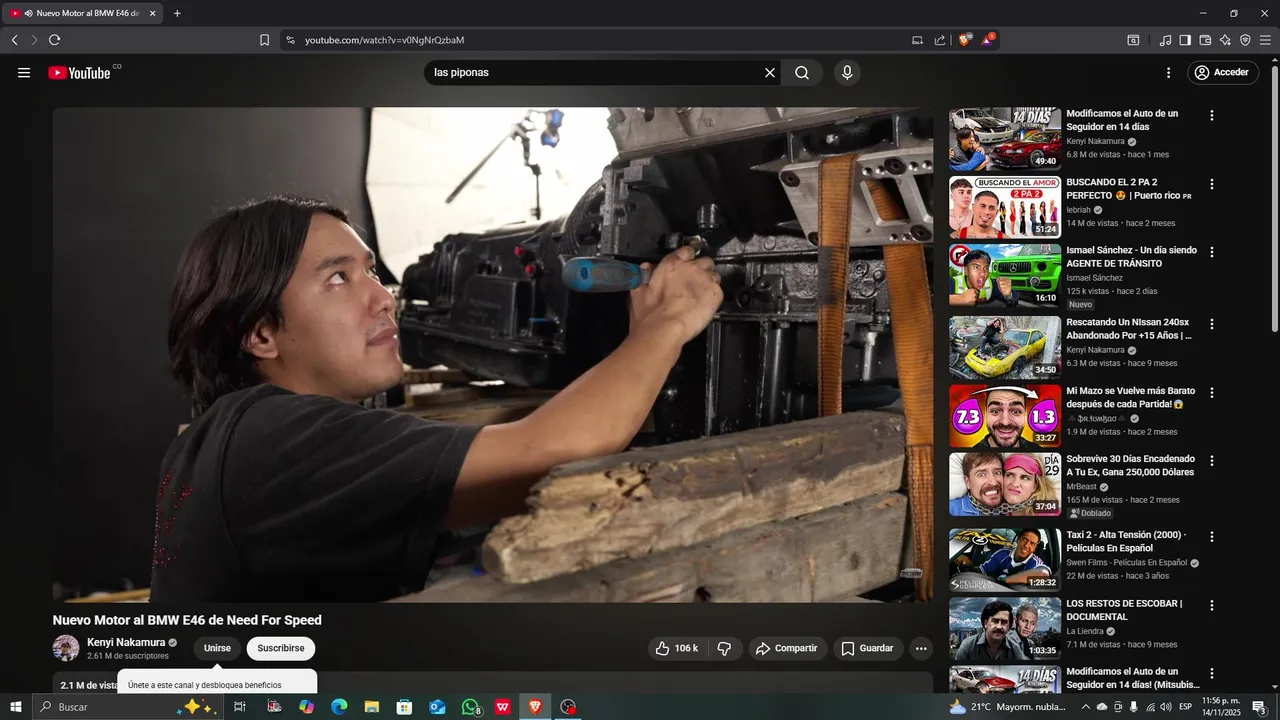Clear the search box with the X
Screen dimensions: 1280x720
click(x=770, y=73)
